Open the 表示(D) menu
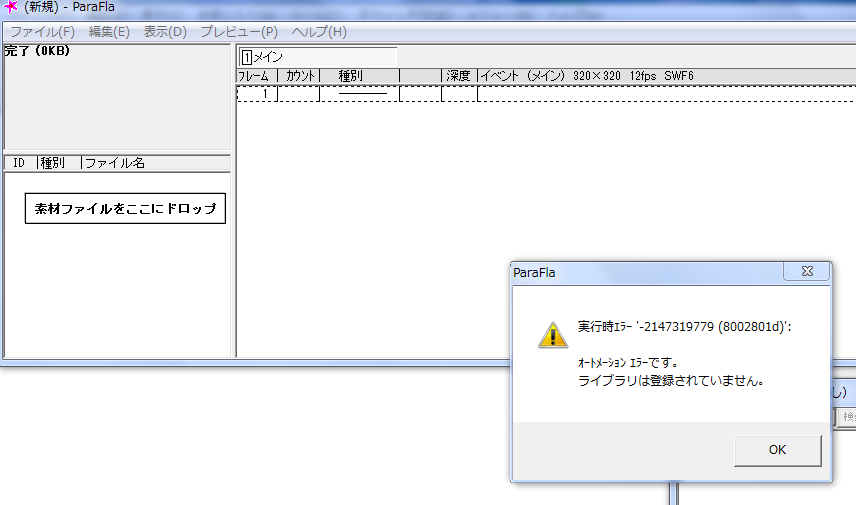The height and width of the screenshot is (505, 856). 165,32
